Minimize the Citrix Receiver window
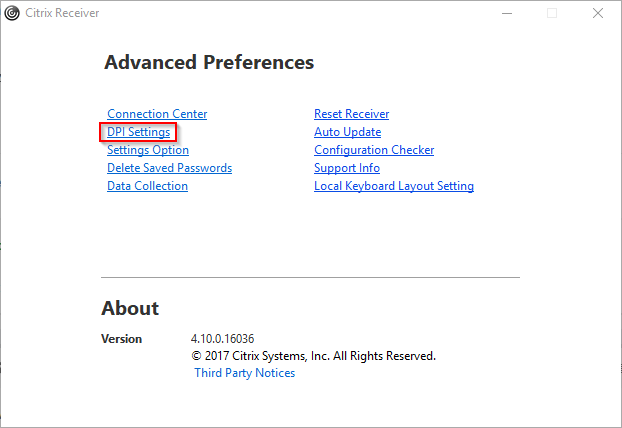This screenshot has width=622, height=428. pos(507,13)
